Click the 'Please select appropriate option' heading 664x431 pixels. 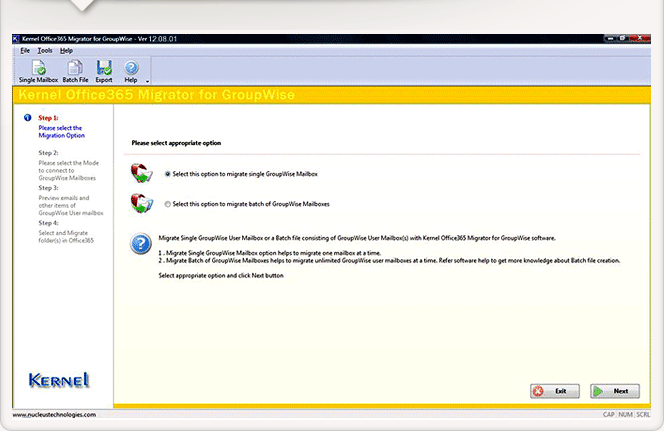click(x=176, y=143)
